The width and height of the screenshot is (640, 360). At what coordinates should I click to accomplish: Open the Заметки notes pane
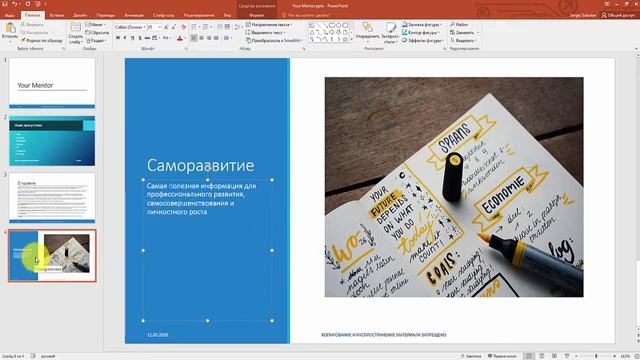pos(471,356)
